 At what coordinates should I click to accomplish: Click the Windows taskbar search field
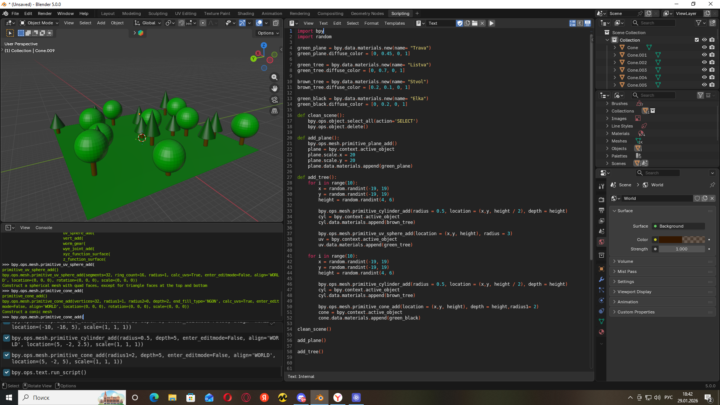click(x=40, y=397)
